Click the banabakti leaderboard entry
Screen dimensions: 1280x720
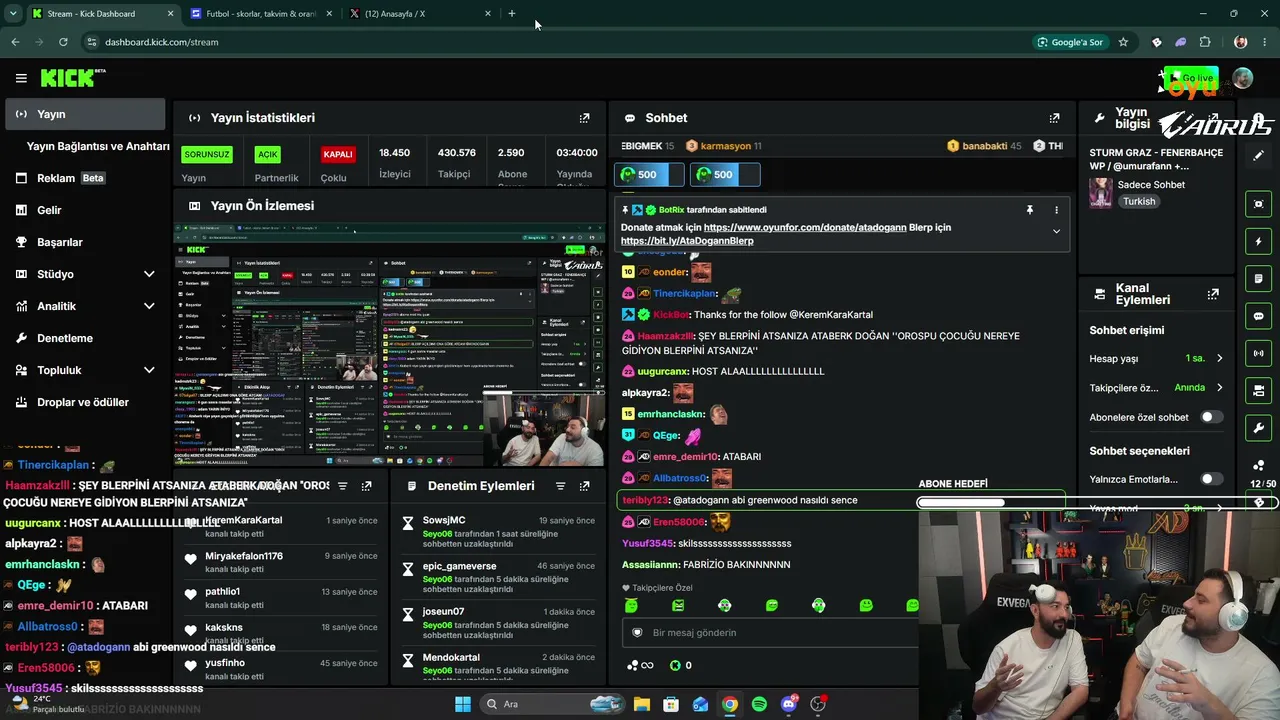[x=984, y=146]
